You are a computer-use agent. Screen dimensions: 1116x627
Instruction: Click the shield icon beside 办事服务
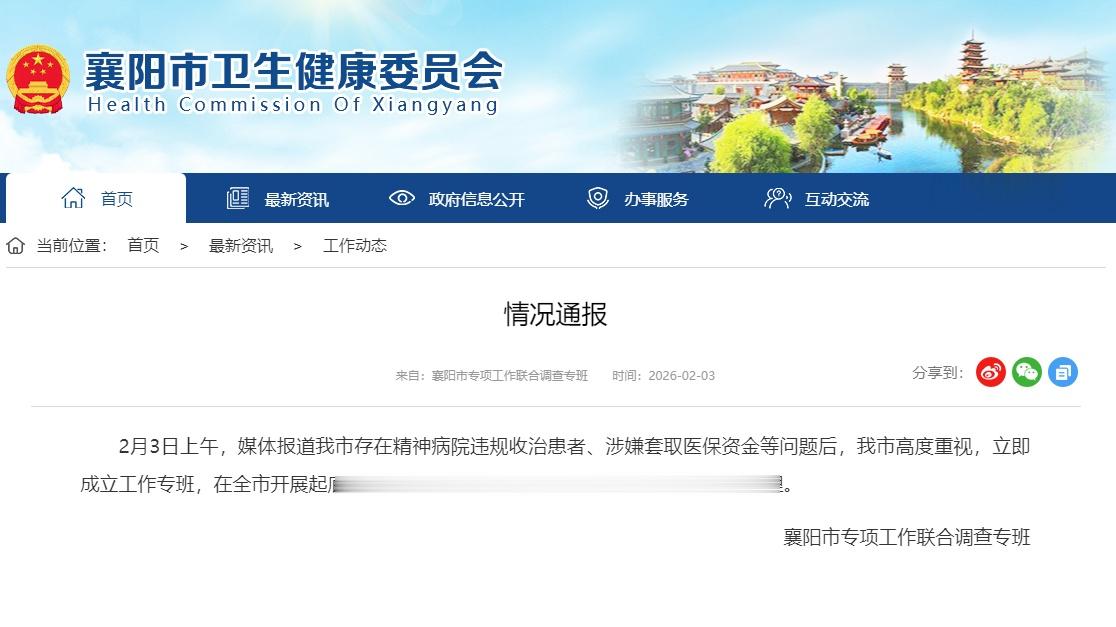tap(597, 197)
